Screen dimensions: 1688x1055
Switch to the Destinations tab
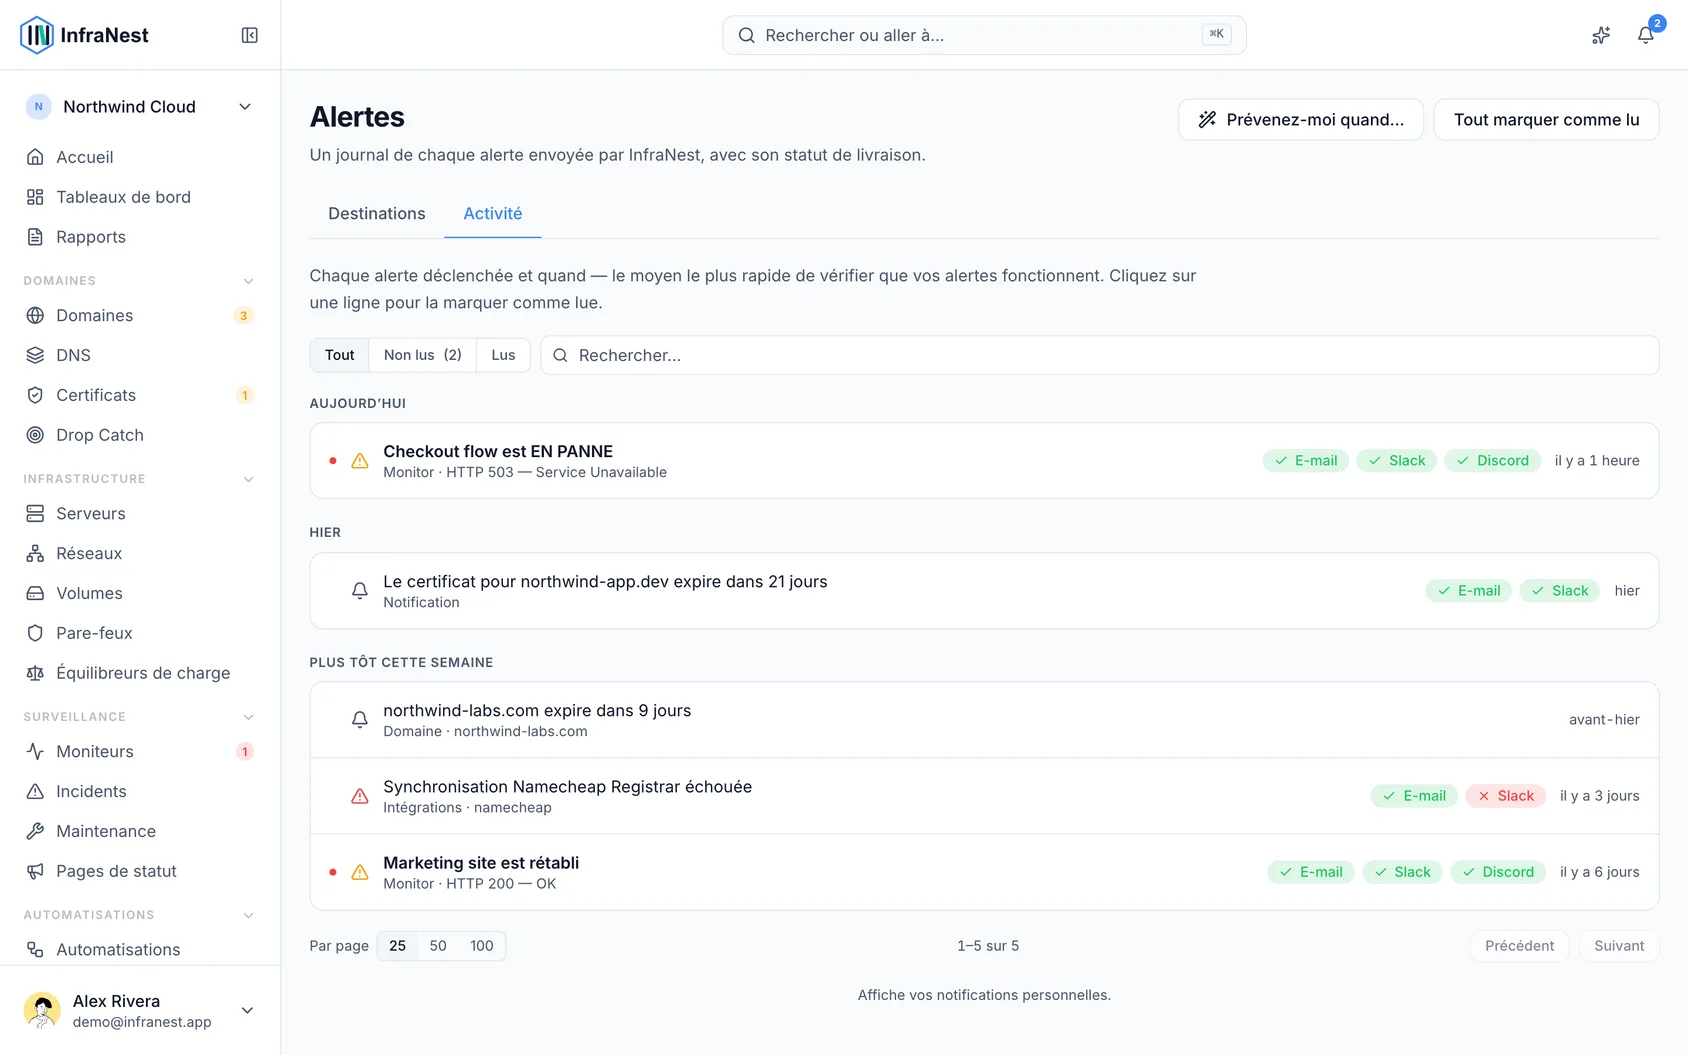pos(377,213)
